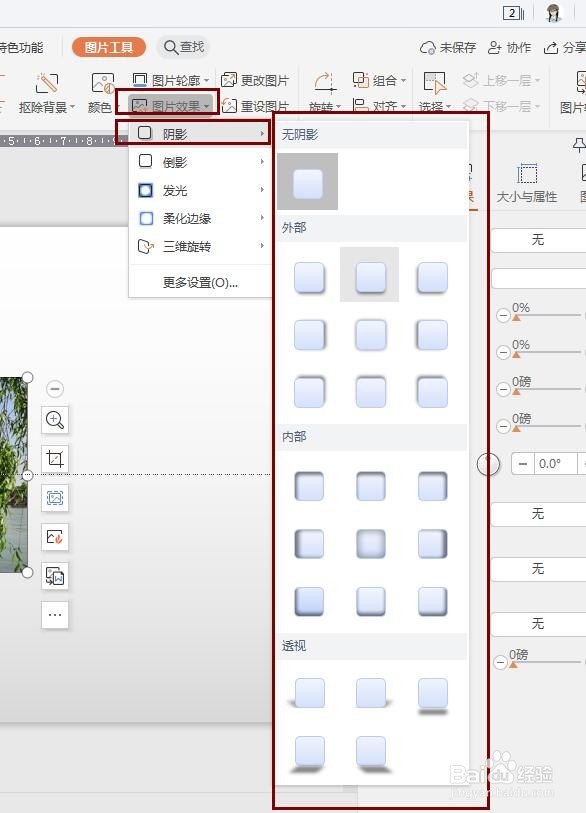
Task: Open the 颜色 color tool
Action: pos(101,93)
